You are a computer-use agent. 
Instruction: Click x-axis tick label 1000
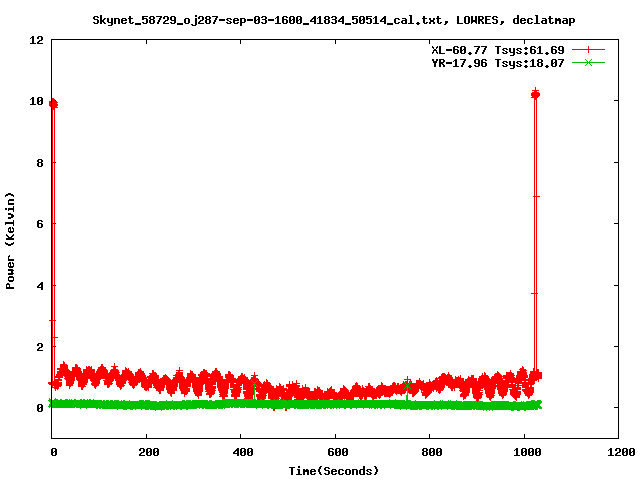point(527,452)
